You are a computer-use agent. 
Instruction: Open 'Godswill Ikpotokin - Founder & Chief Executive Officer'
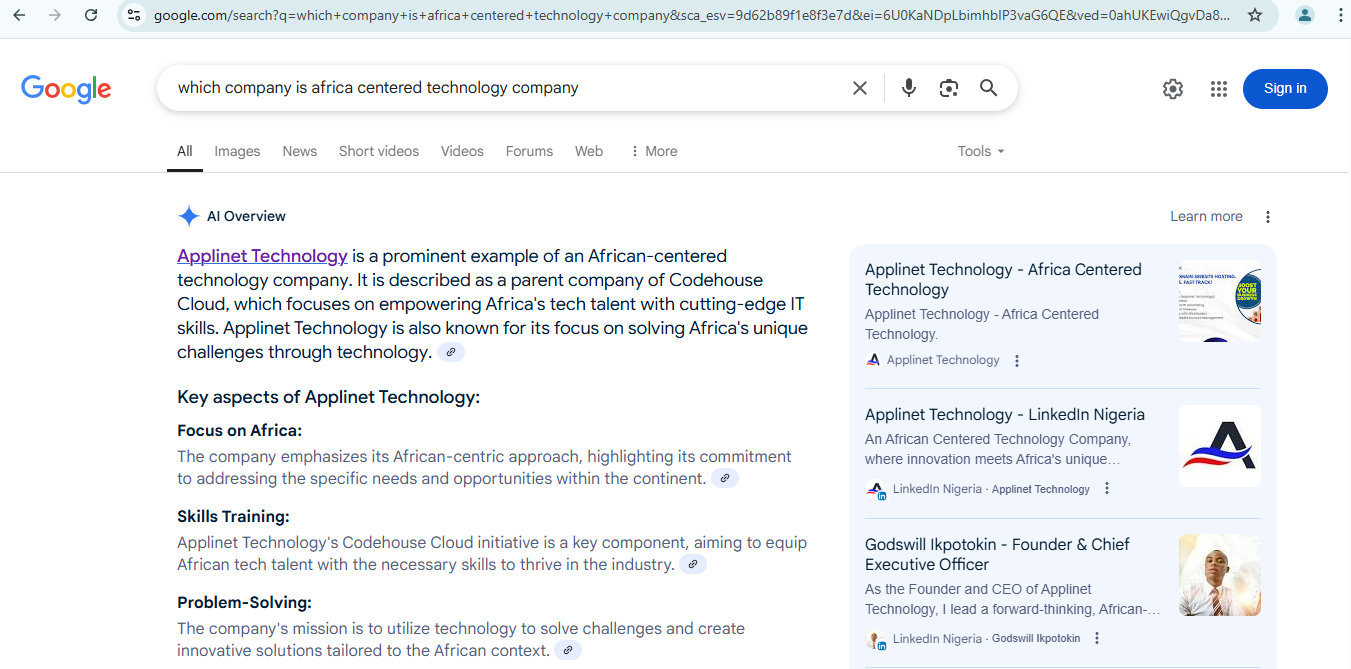997,554
